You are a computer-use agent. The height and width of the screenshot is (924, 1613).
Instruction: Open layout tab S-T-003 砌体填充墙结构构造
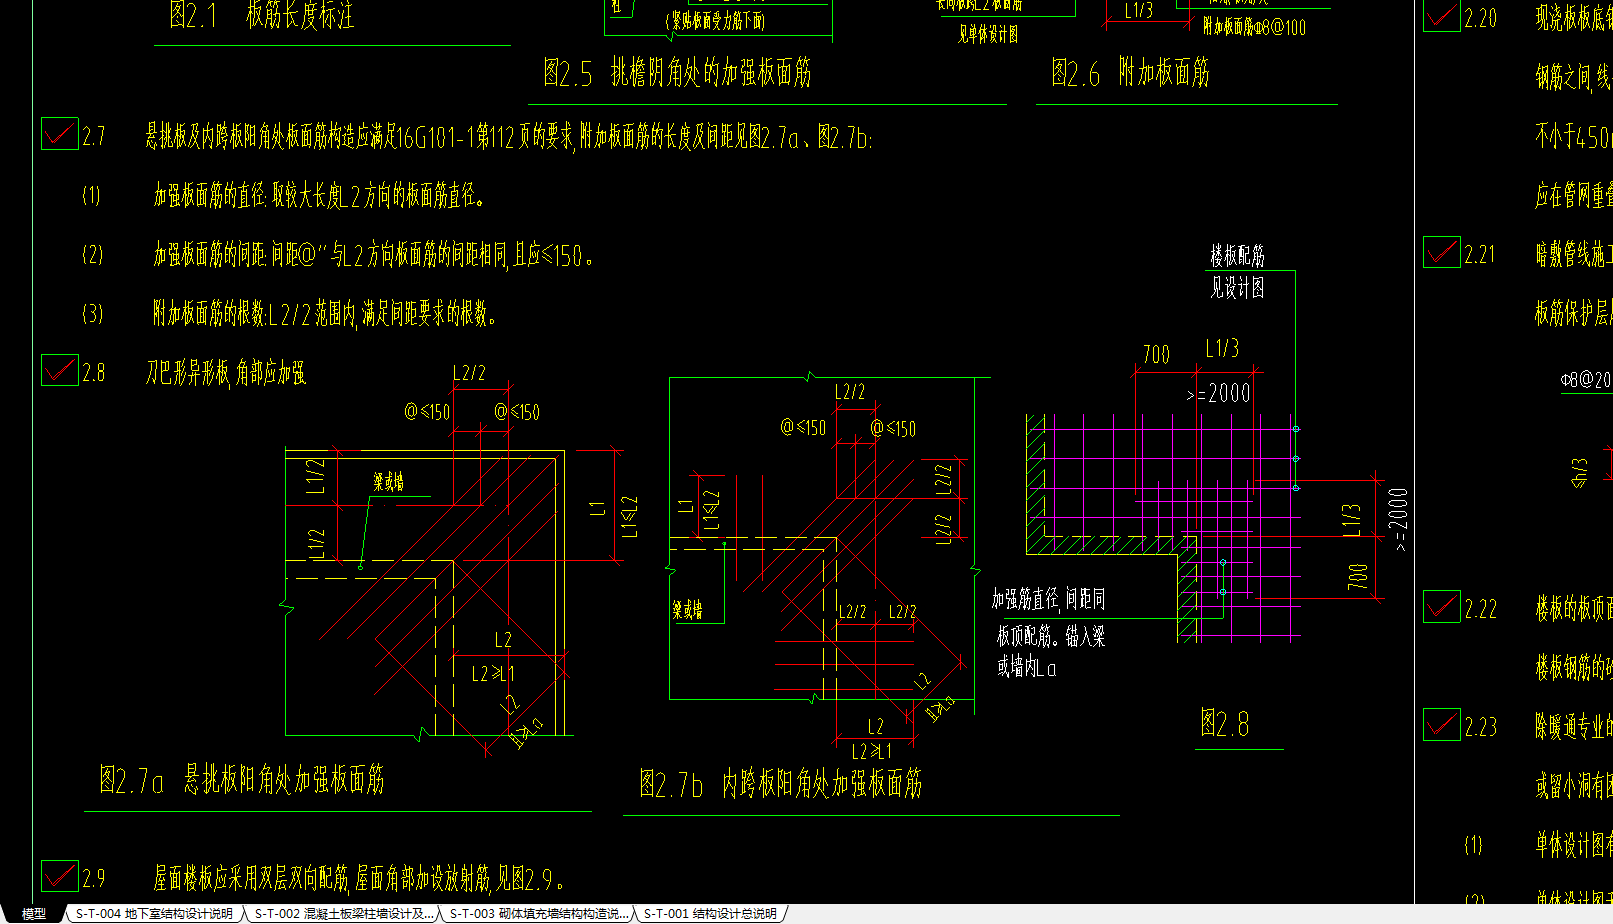538,914
